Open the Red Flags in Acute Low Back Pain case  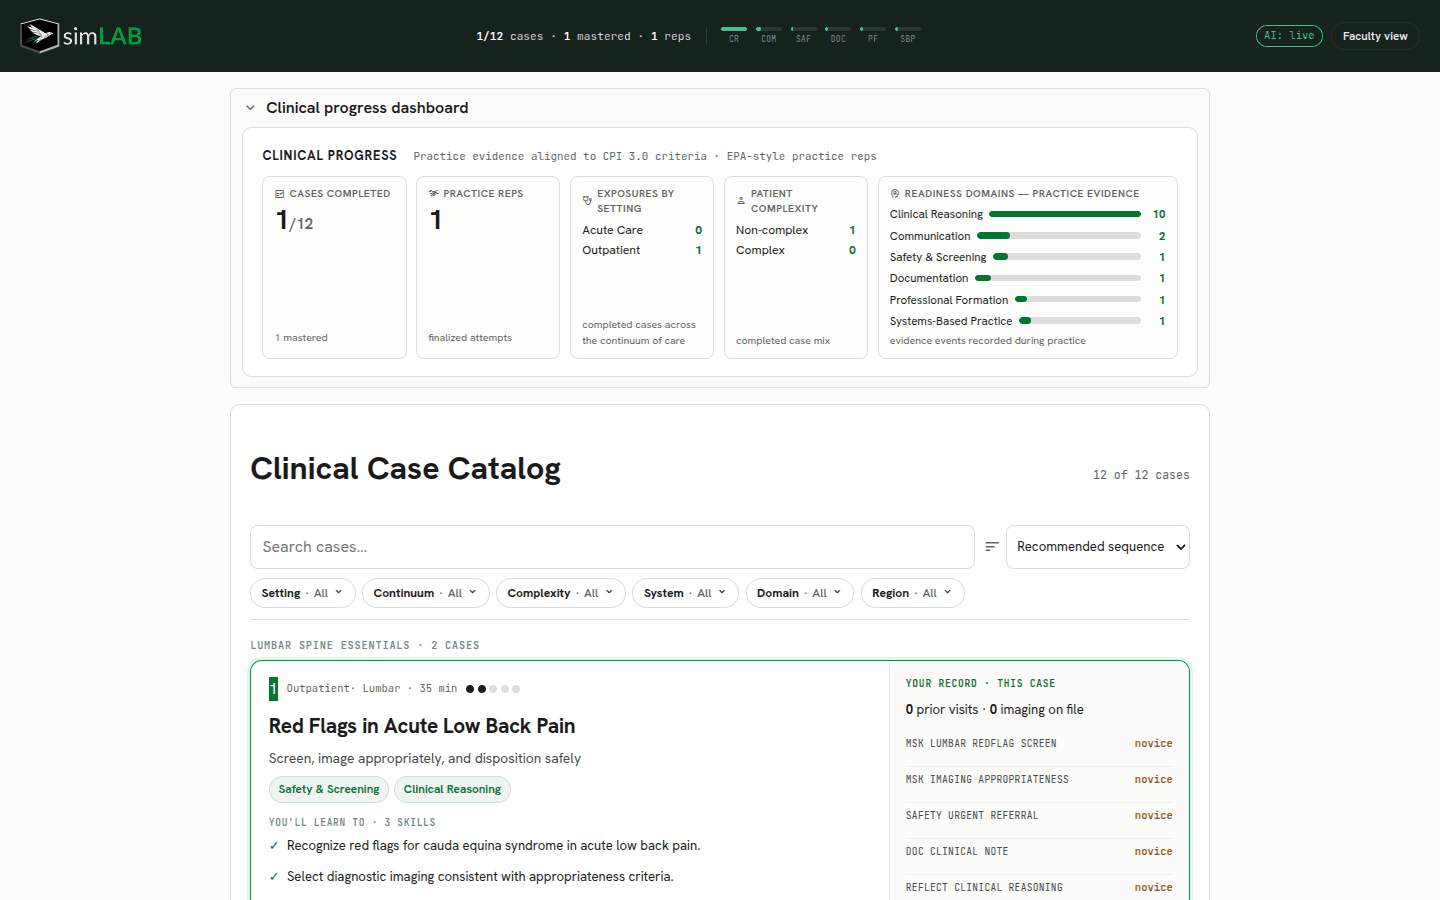click(422, 726)
